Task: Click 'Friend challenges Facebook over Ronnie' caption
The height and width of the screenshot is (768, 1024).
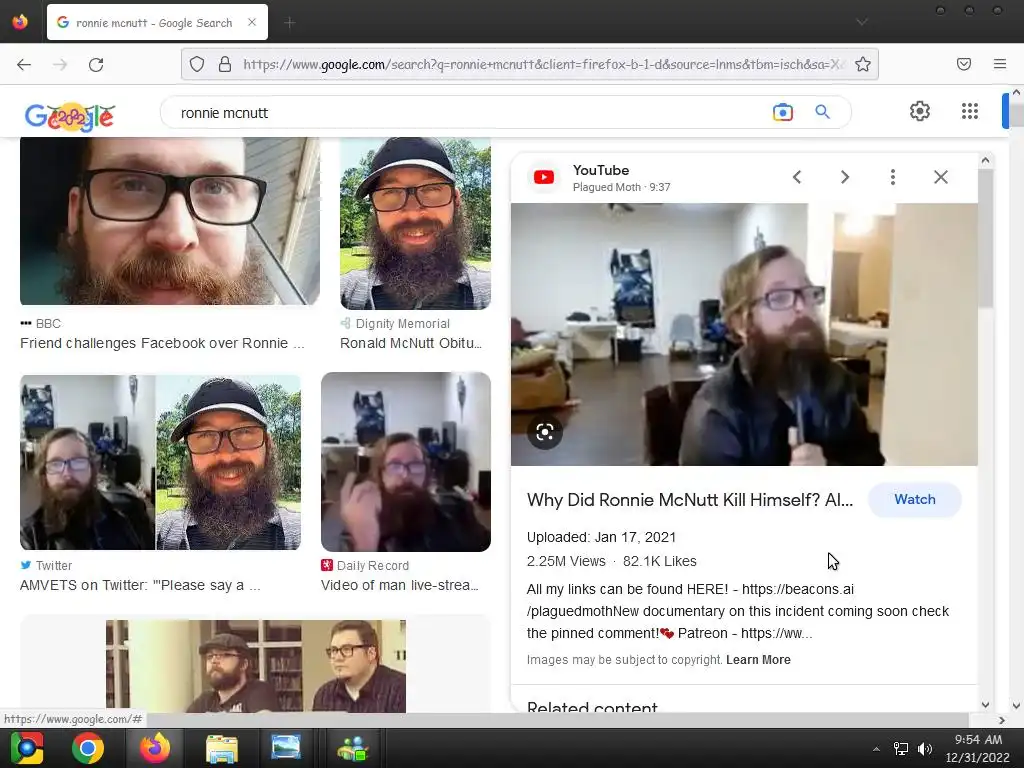Action: 162,344
